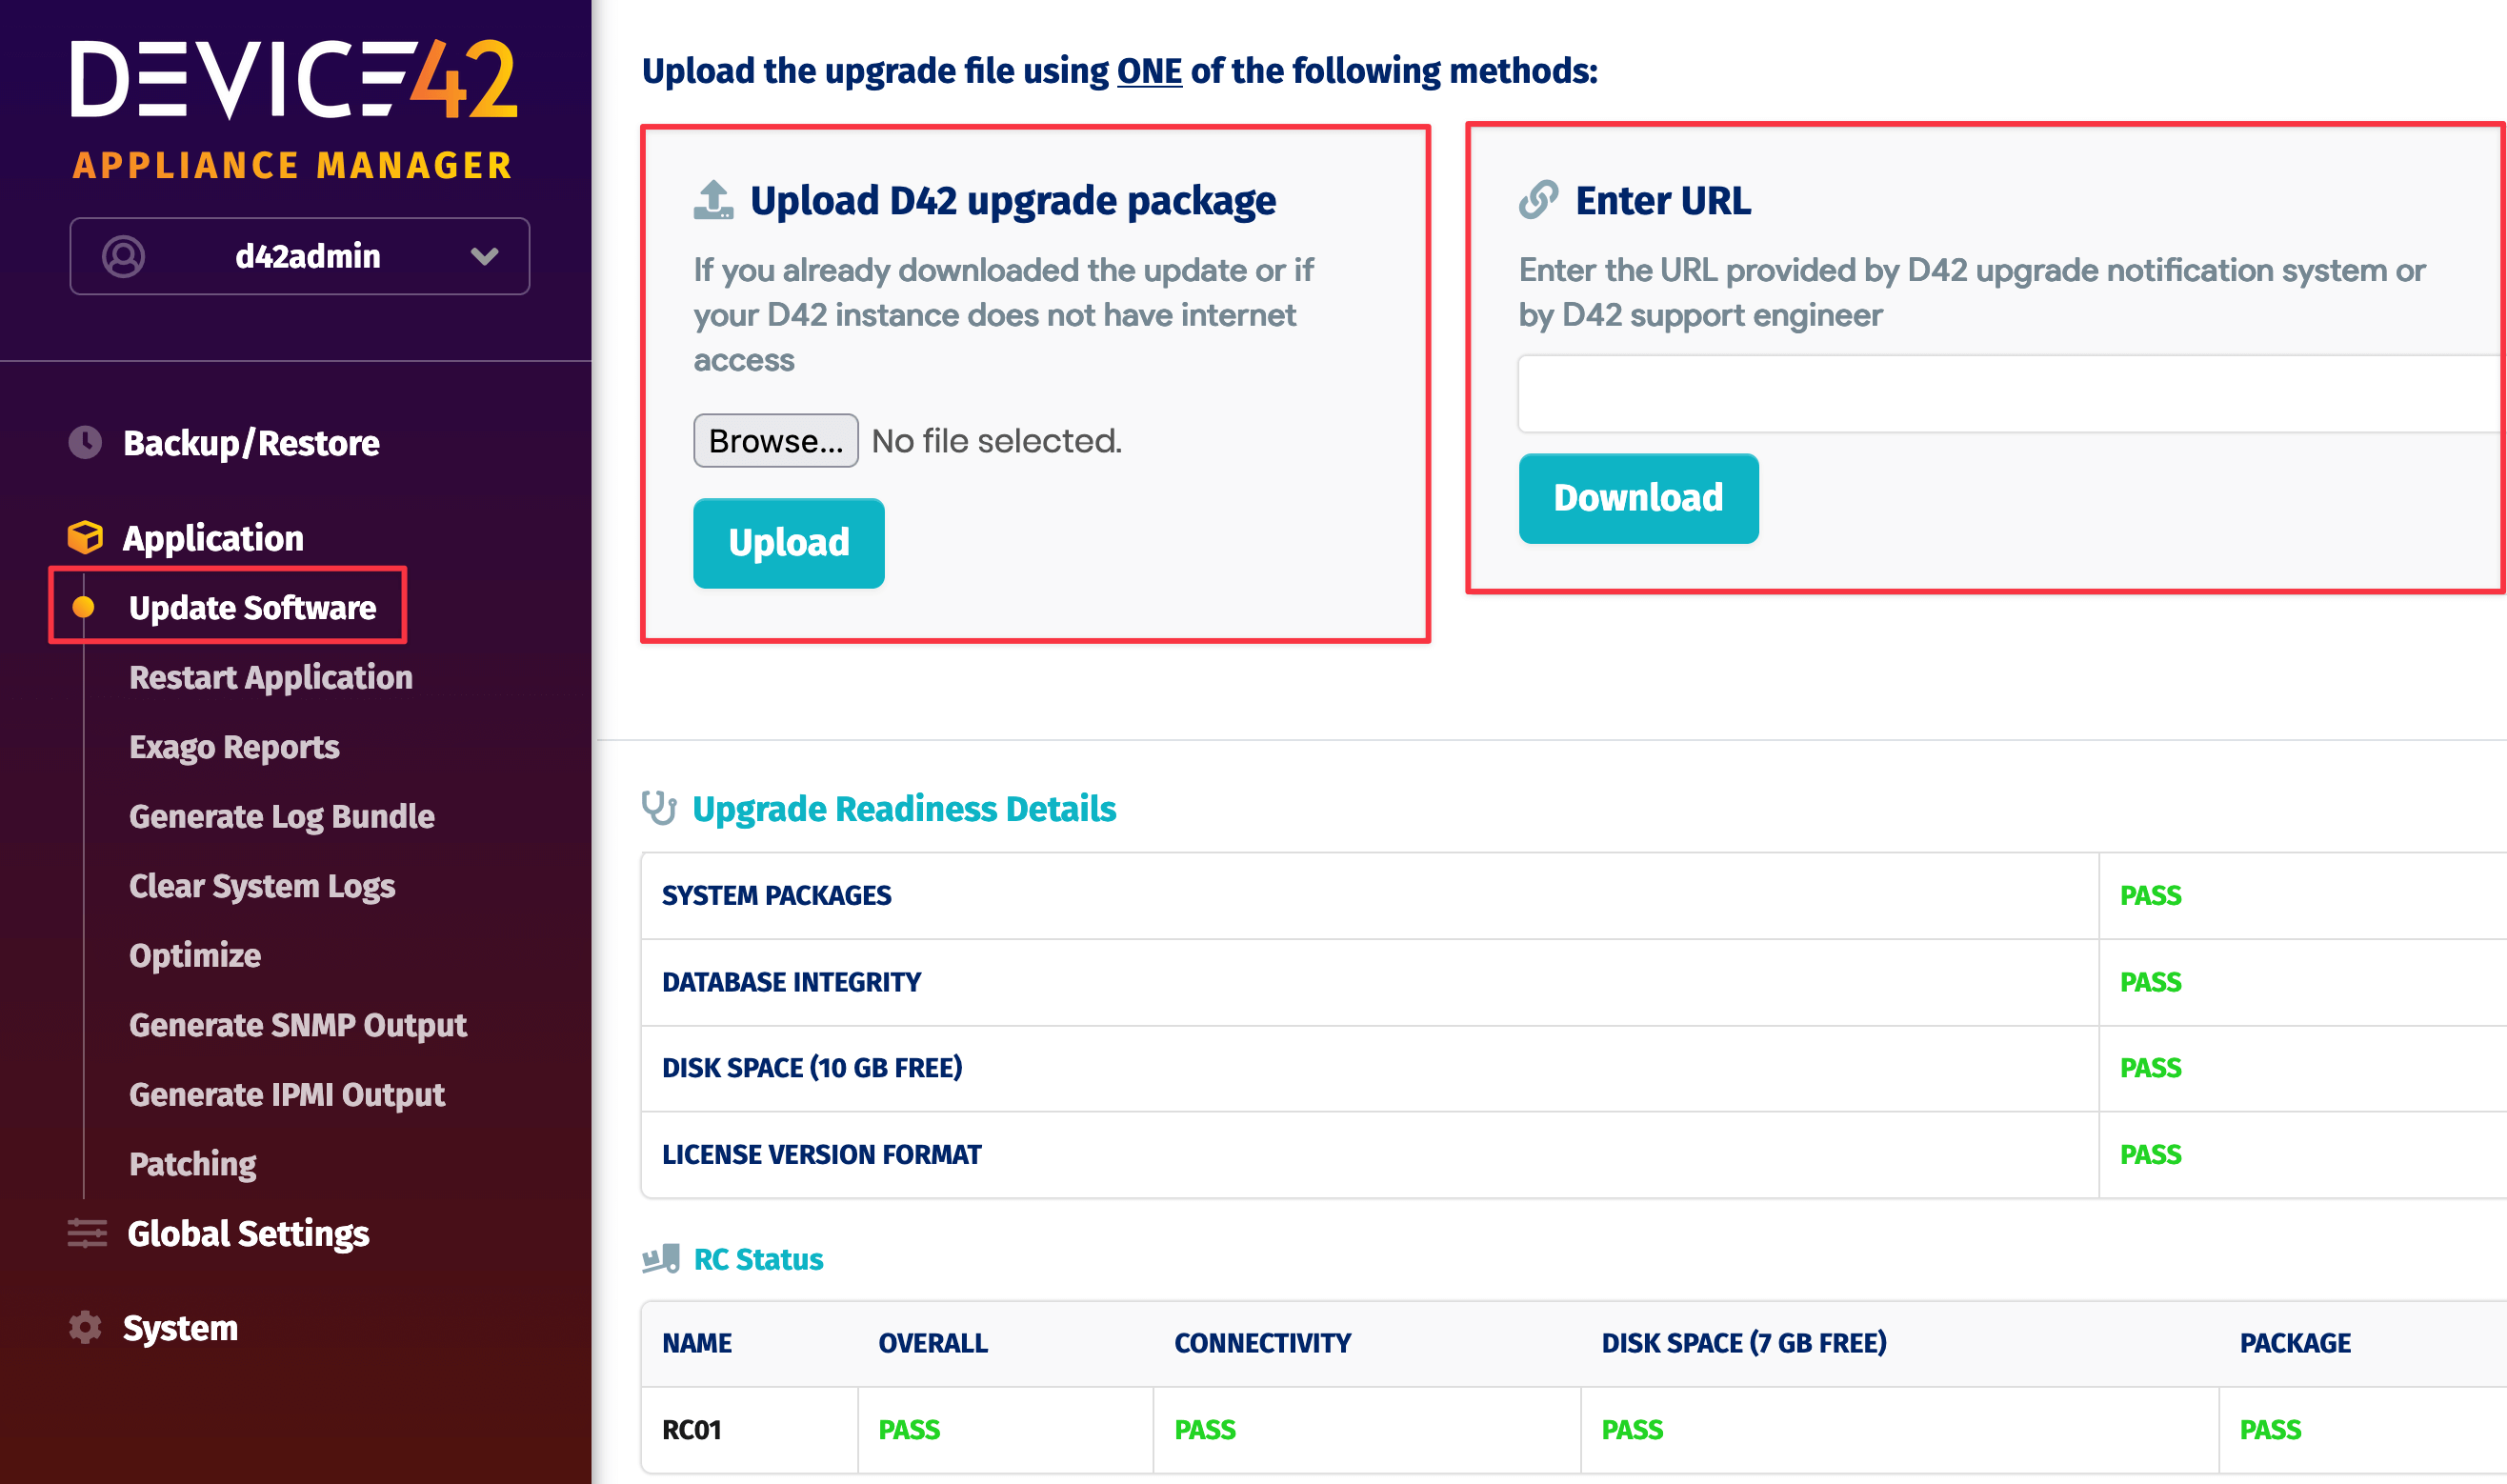Click the Upload button

point(788,543)
